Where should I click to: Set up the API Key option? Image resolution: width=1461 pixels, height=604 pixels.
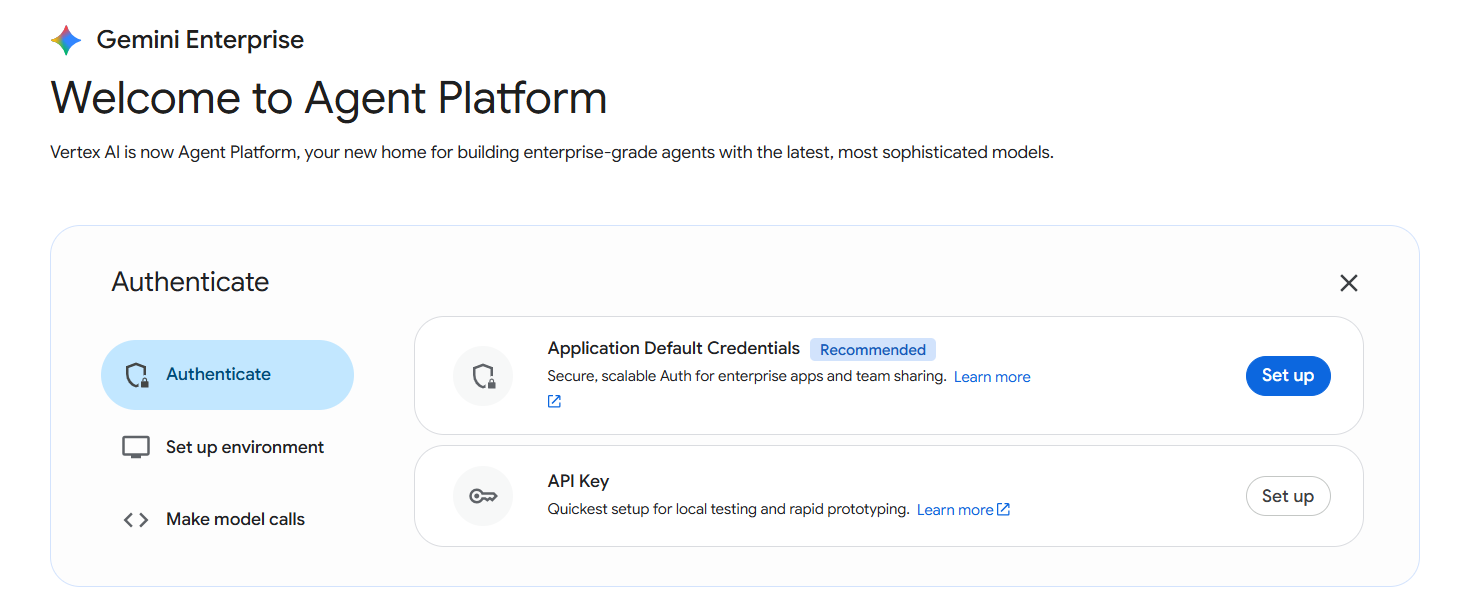1288,496
